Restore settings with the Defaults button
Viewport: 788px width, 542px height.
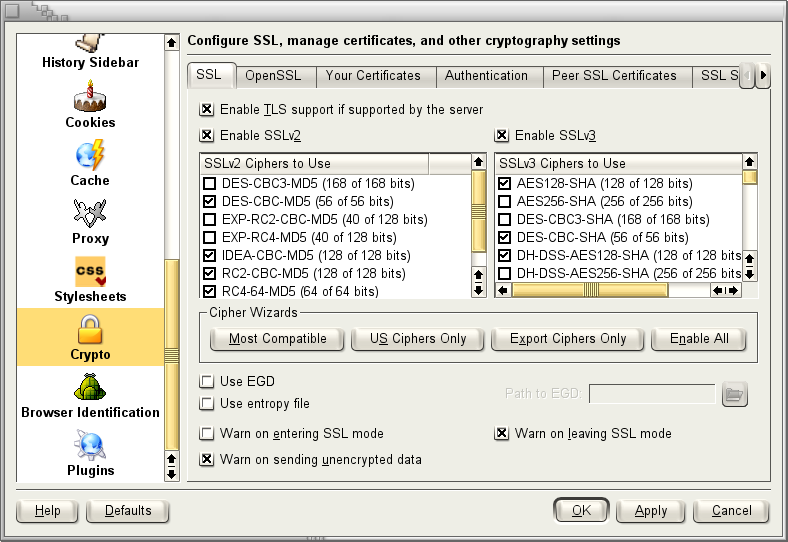(x=128, y=511)
